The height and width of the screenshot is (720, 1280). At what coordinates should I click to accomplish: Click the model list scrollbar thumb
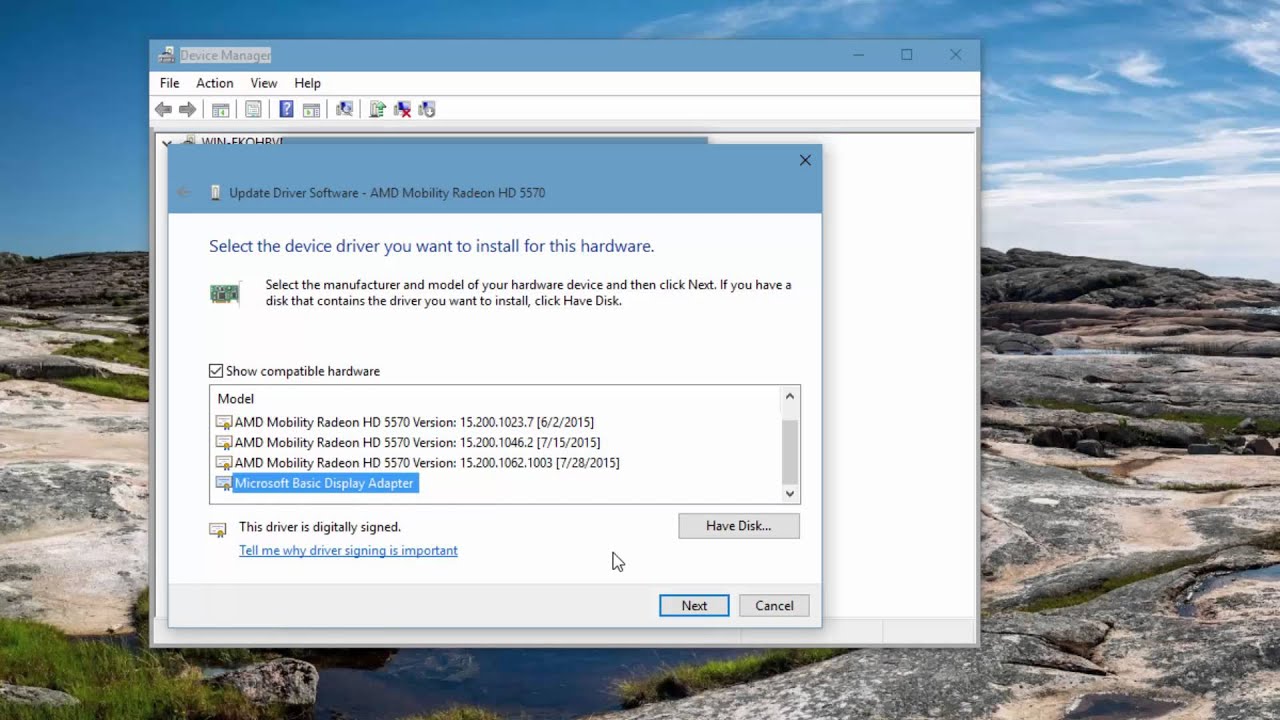coord(790,451)
